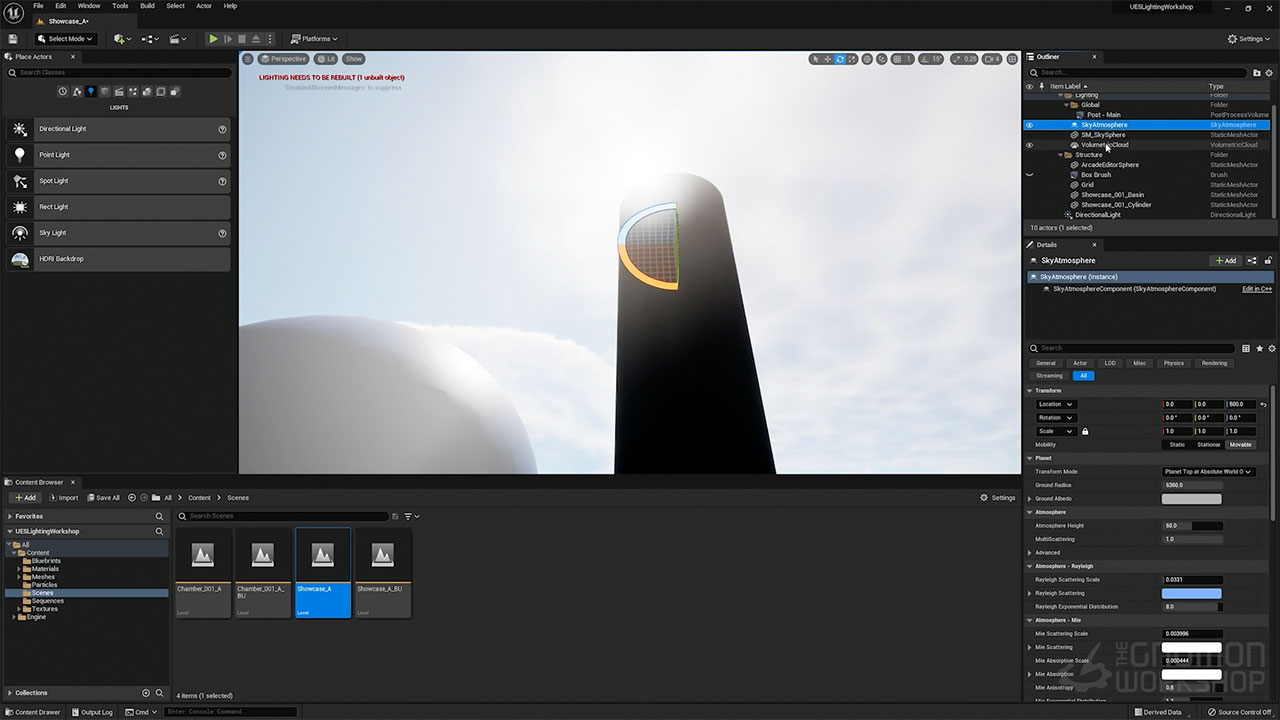The width and height of the screenshot is (1280, 720).
Task: Click the Save icon in the toolbar
Action: pyautogui.click(x=13, y=39)
